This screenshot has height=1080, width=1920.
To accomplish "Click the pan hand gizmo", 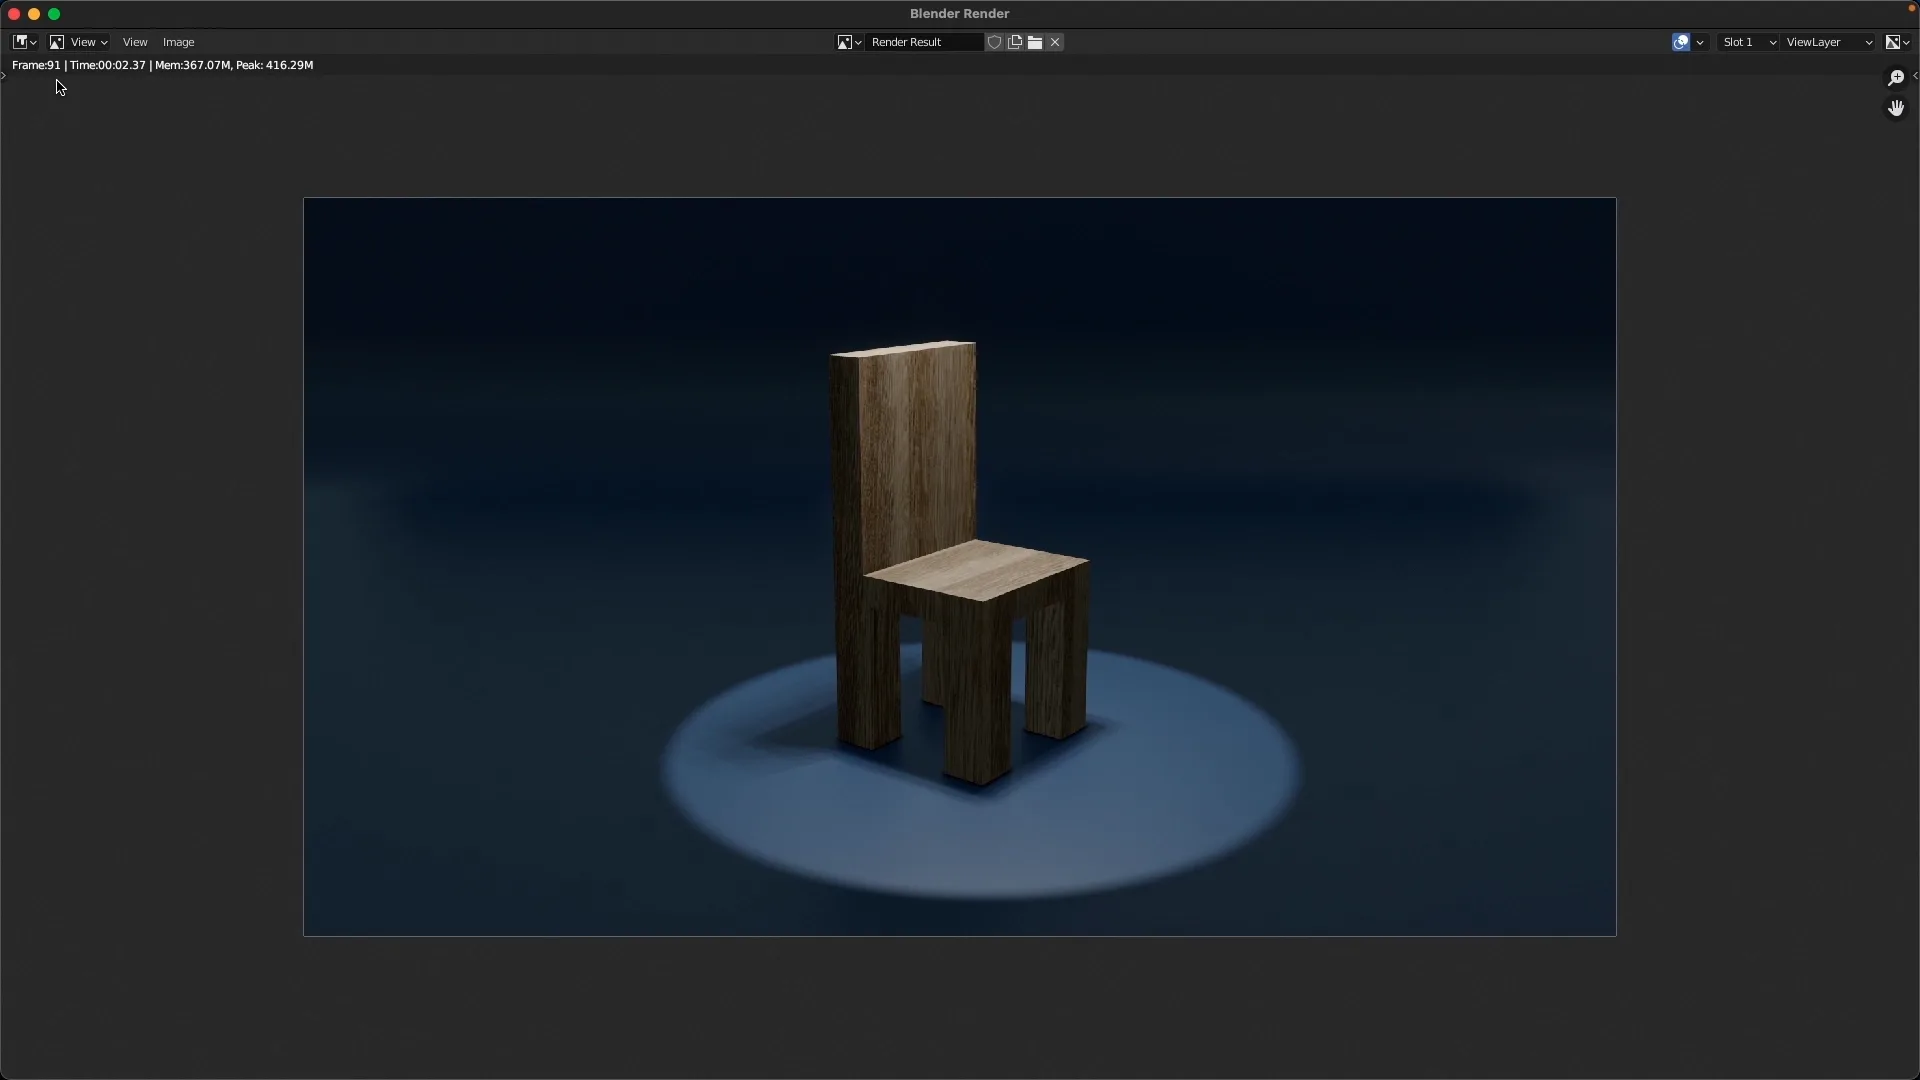I will 1896,108.
